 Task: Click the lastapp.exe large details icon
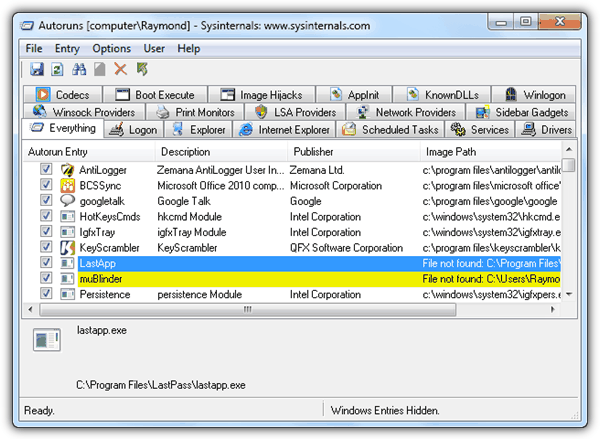coord(47,339)
